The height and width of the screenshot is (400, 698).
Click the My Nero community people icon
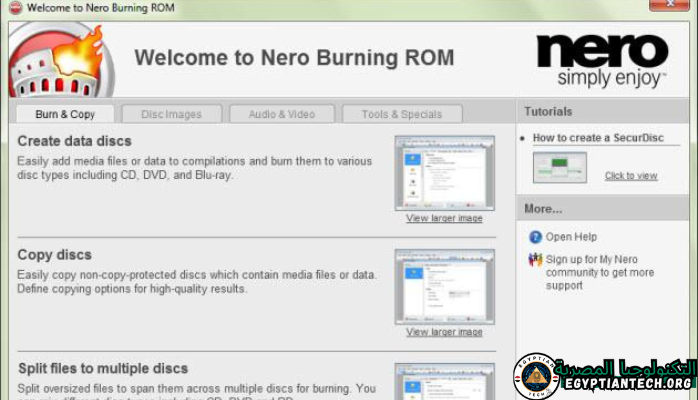[x=535, y=260]
